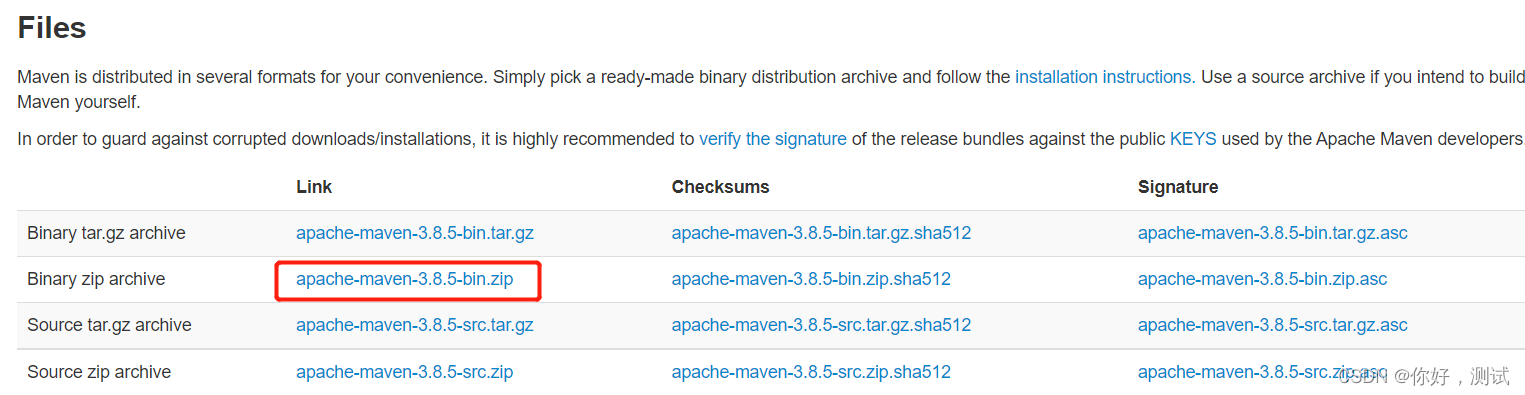Click the Checksums column header
This screenshot has width=1525, height=395.
tap(721, 187)
